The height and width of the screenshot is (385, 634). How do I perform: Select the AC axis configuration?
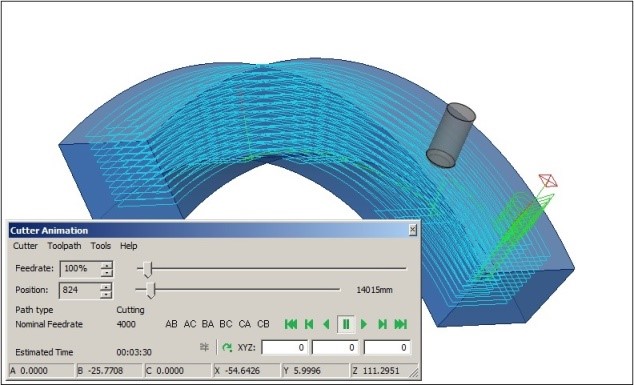click(190, 324)
